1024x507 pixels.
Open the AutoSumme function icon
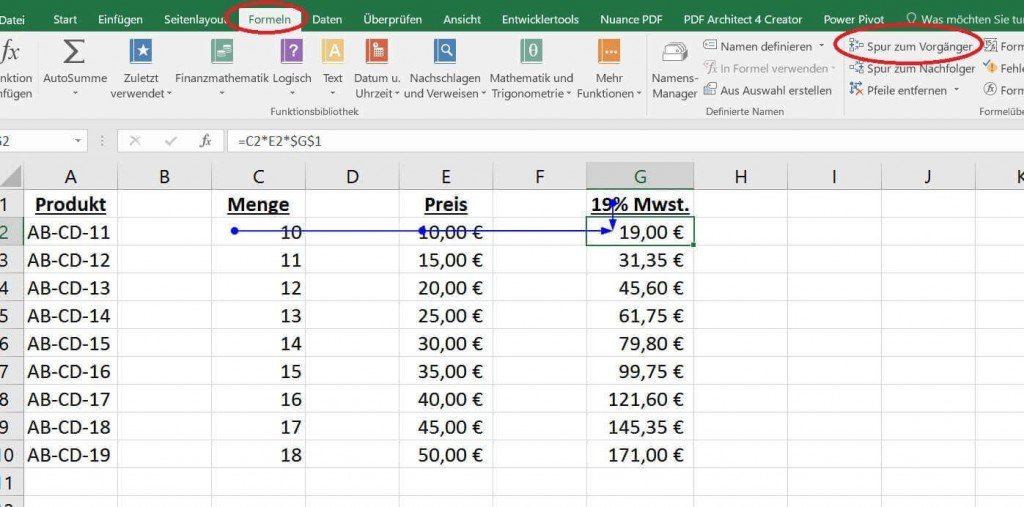[73, 51]
